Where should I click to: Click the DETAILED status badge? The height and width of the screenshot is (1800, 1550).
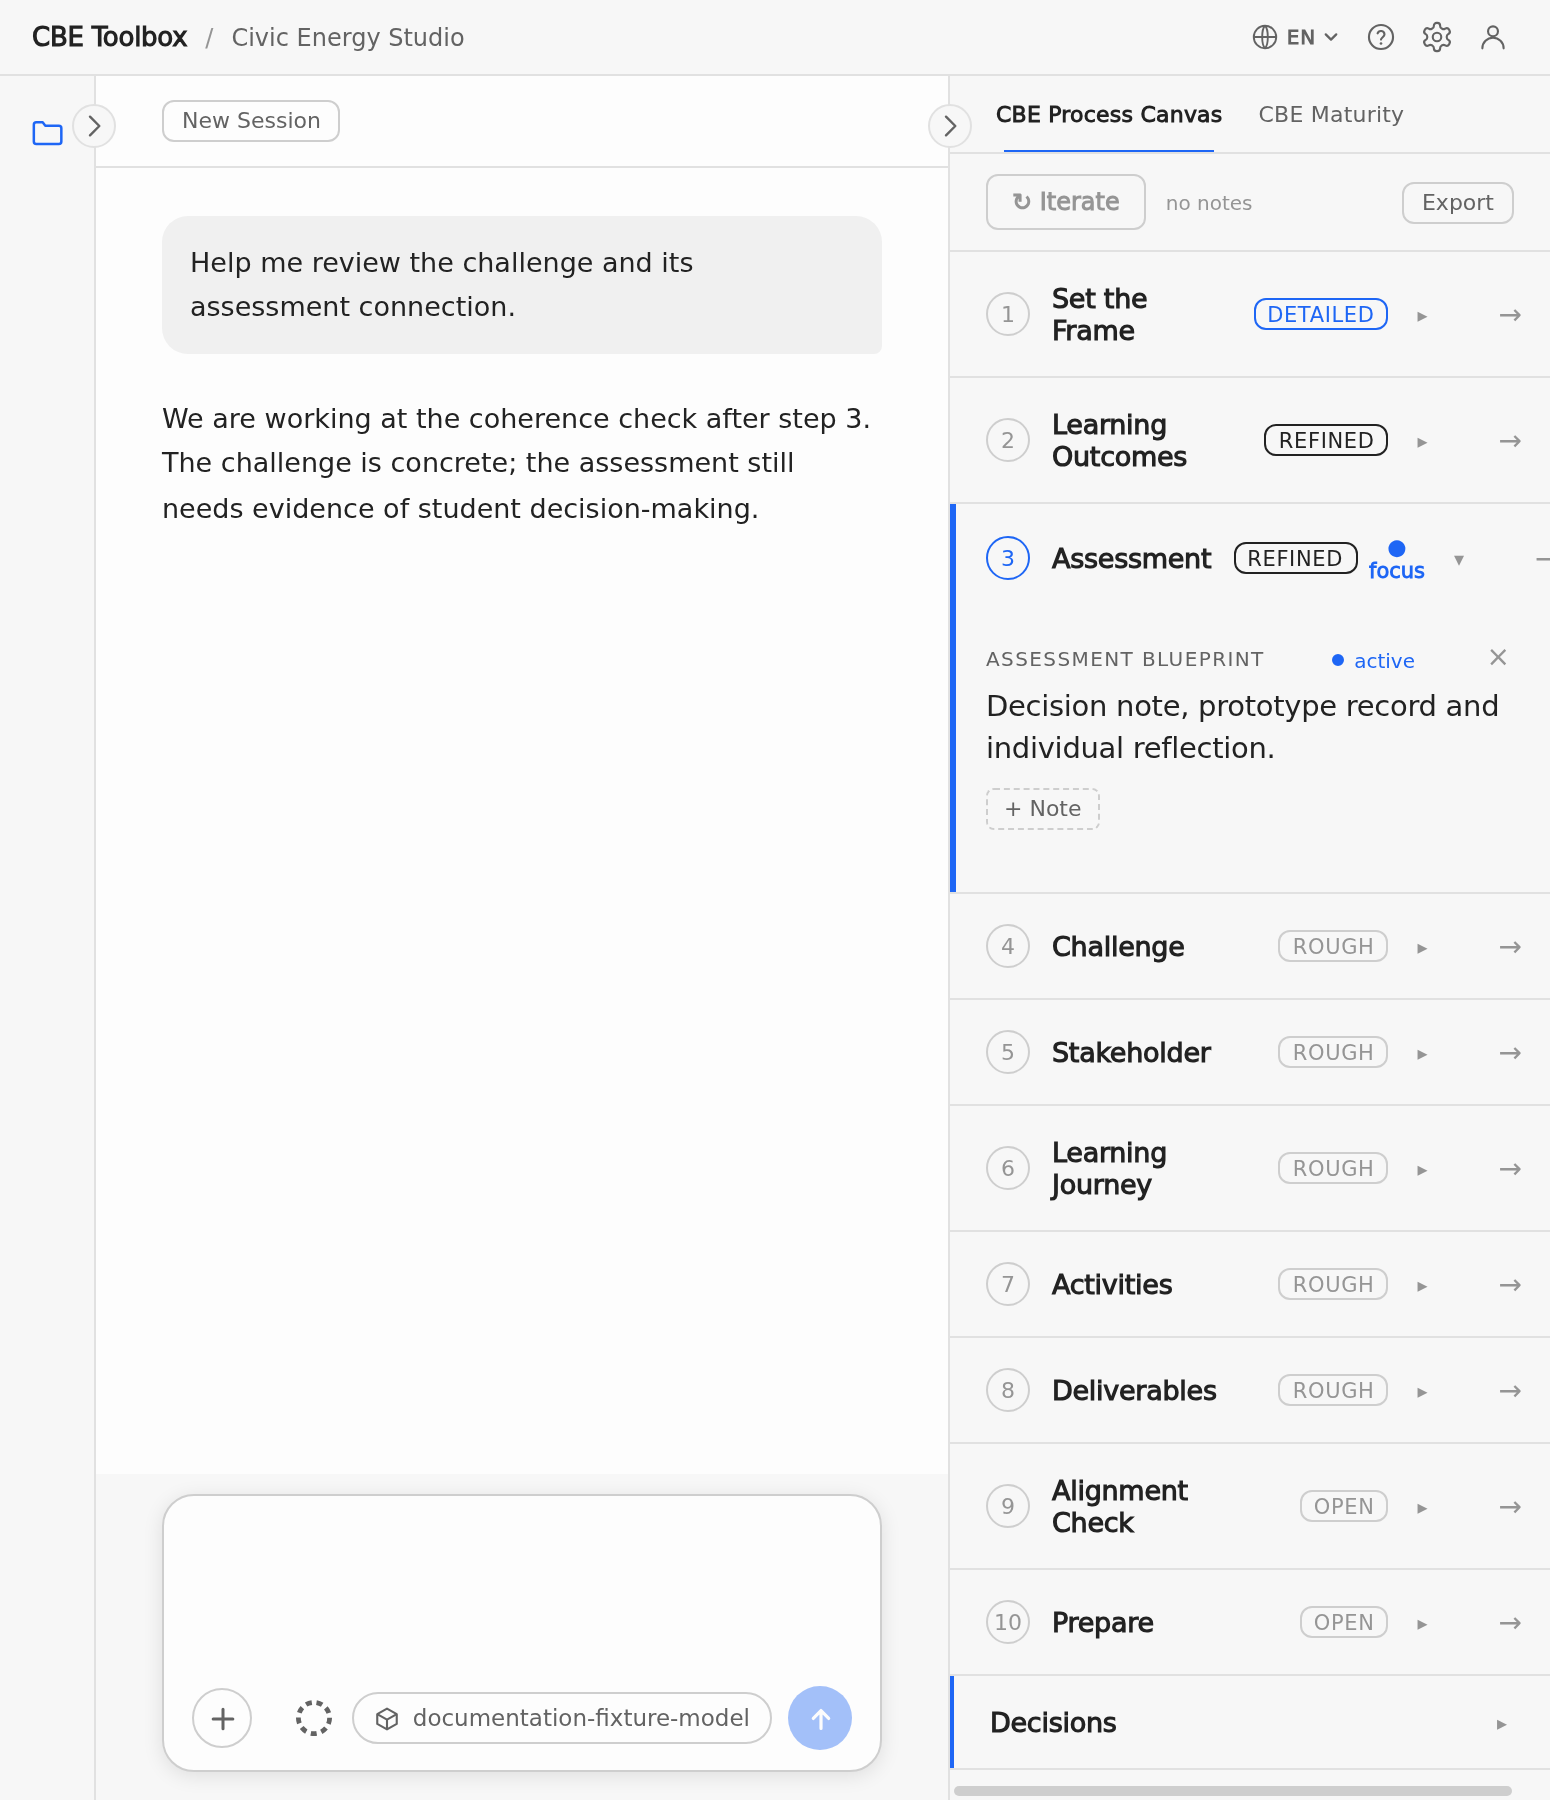point(1320,314)
